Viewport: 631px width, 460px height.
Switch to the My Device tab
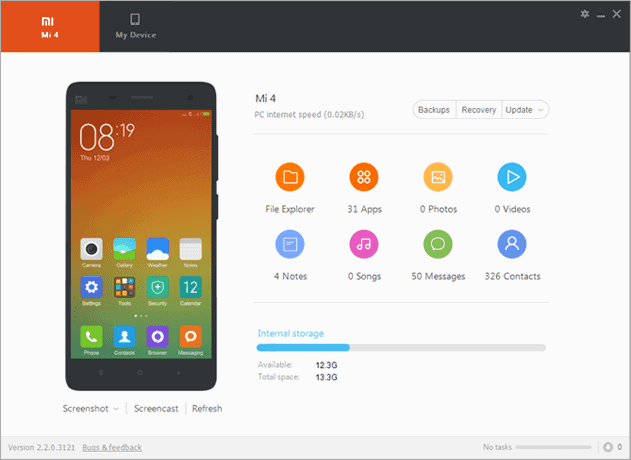point(136,27)
